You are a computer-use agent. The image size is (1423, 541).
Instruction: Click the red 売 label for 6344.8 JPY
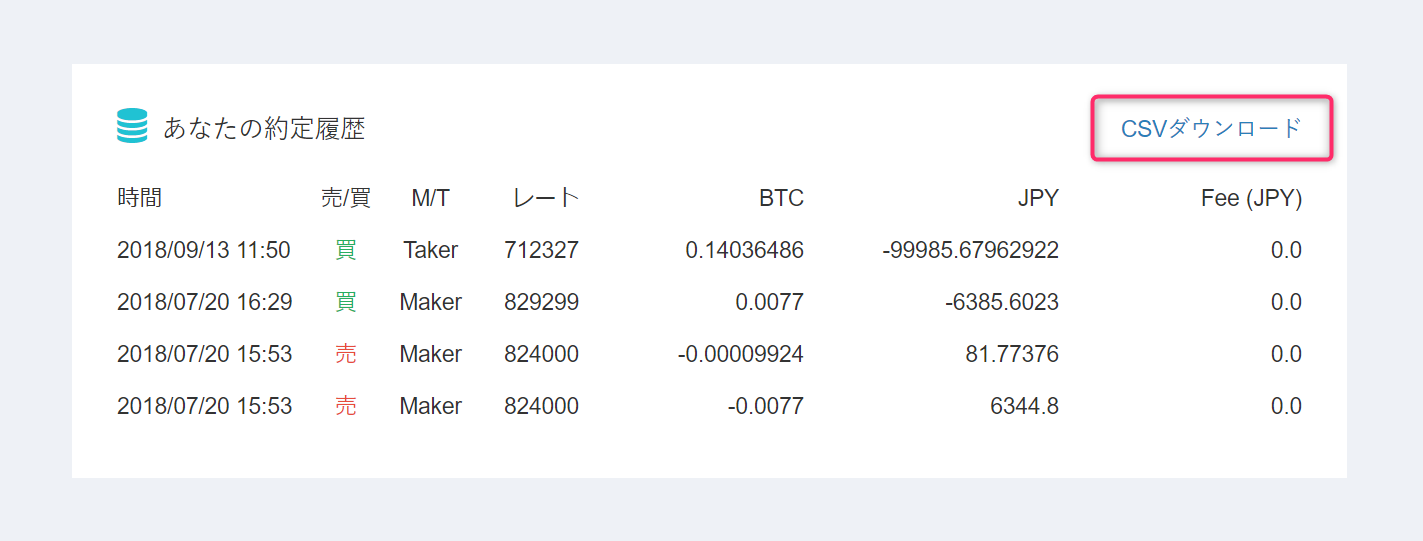[345, 406]
